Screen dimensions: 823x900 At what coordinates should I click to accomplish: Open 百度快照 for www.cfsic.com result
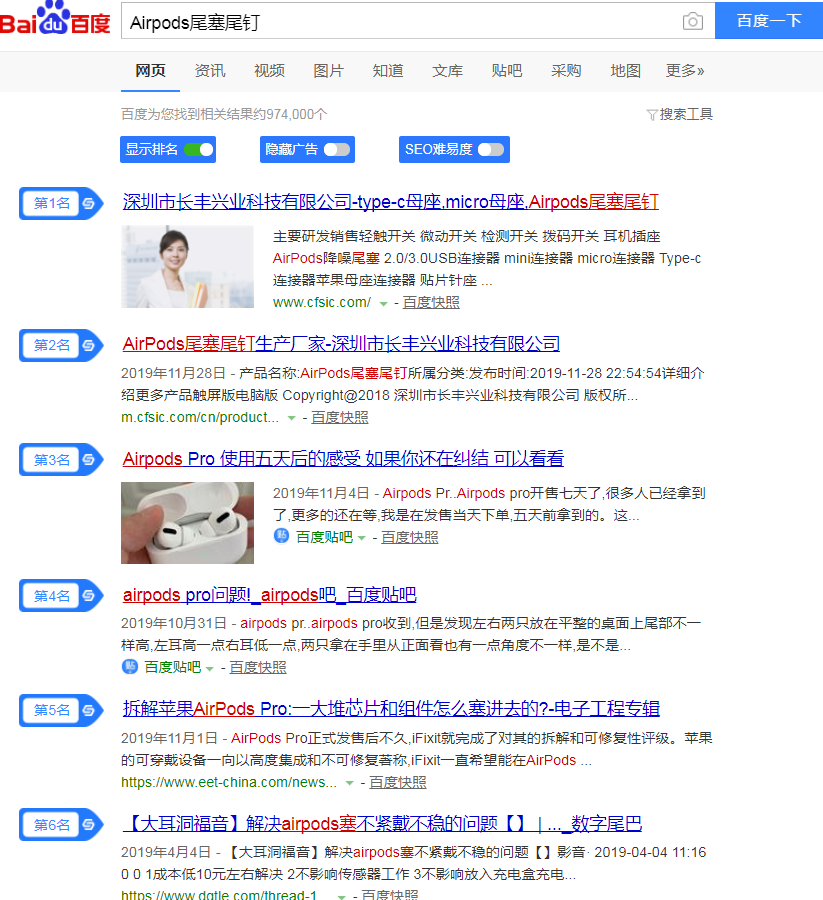[x=431, y=302]
